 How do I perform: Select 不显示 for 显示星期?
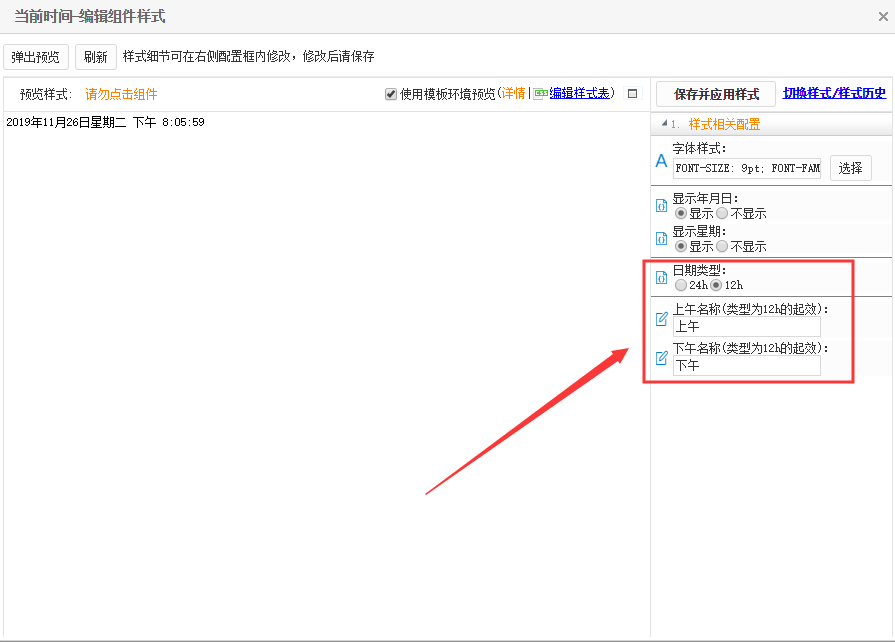(x=722, y=246)
